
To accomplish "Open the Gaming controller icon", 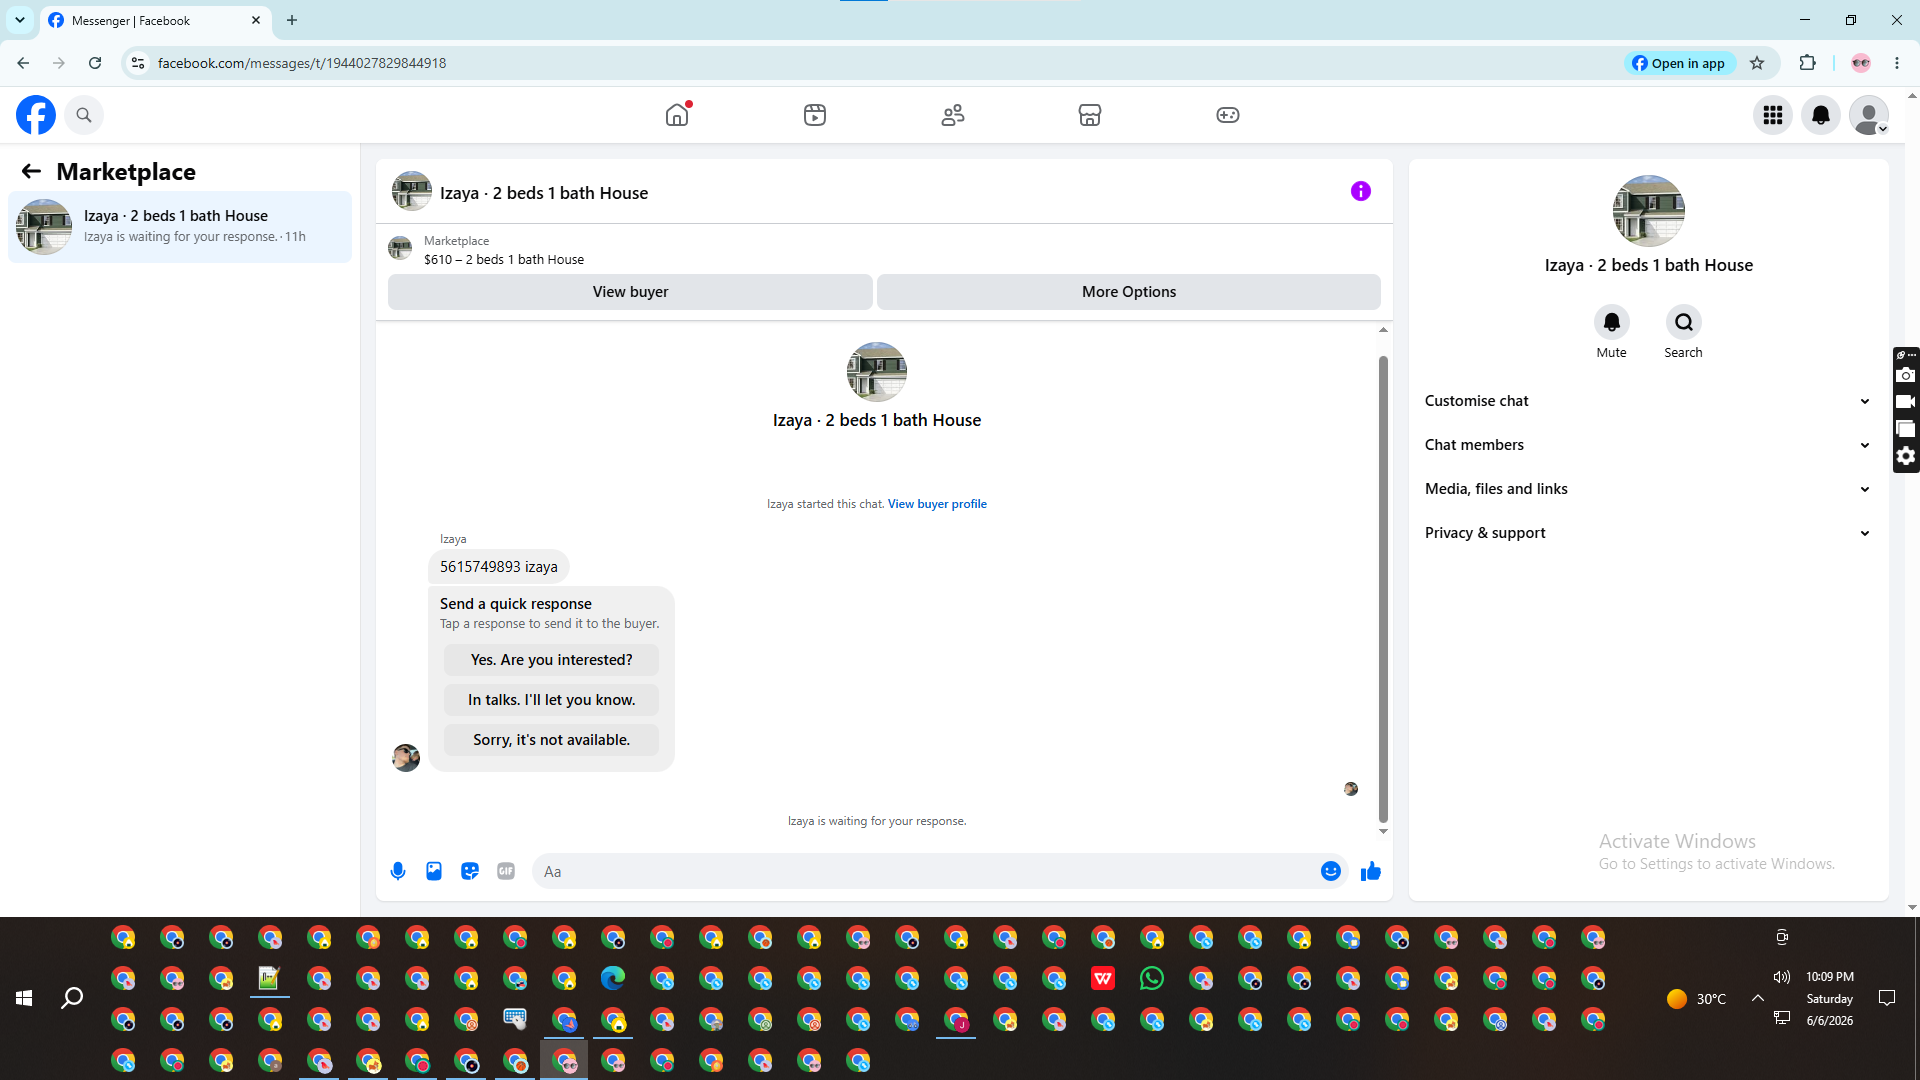I will (x=1228, y=115).
